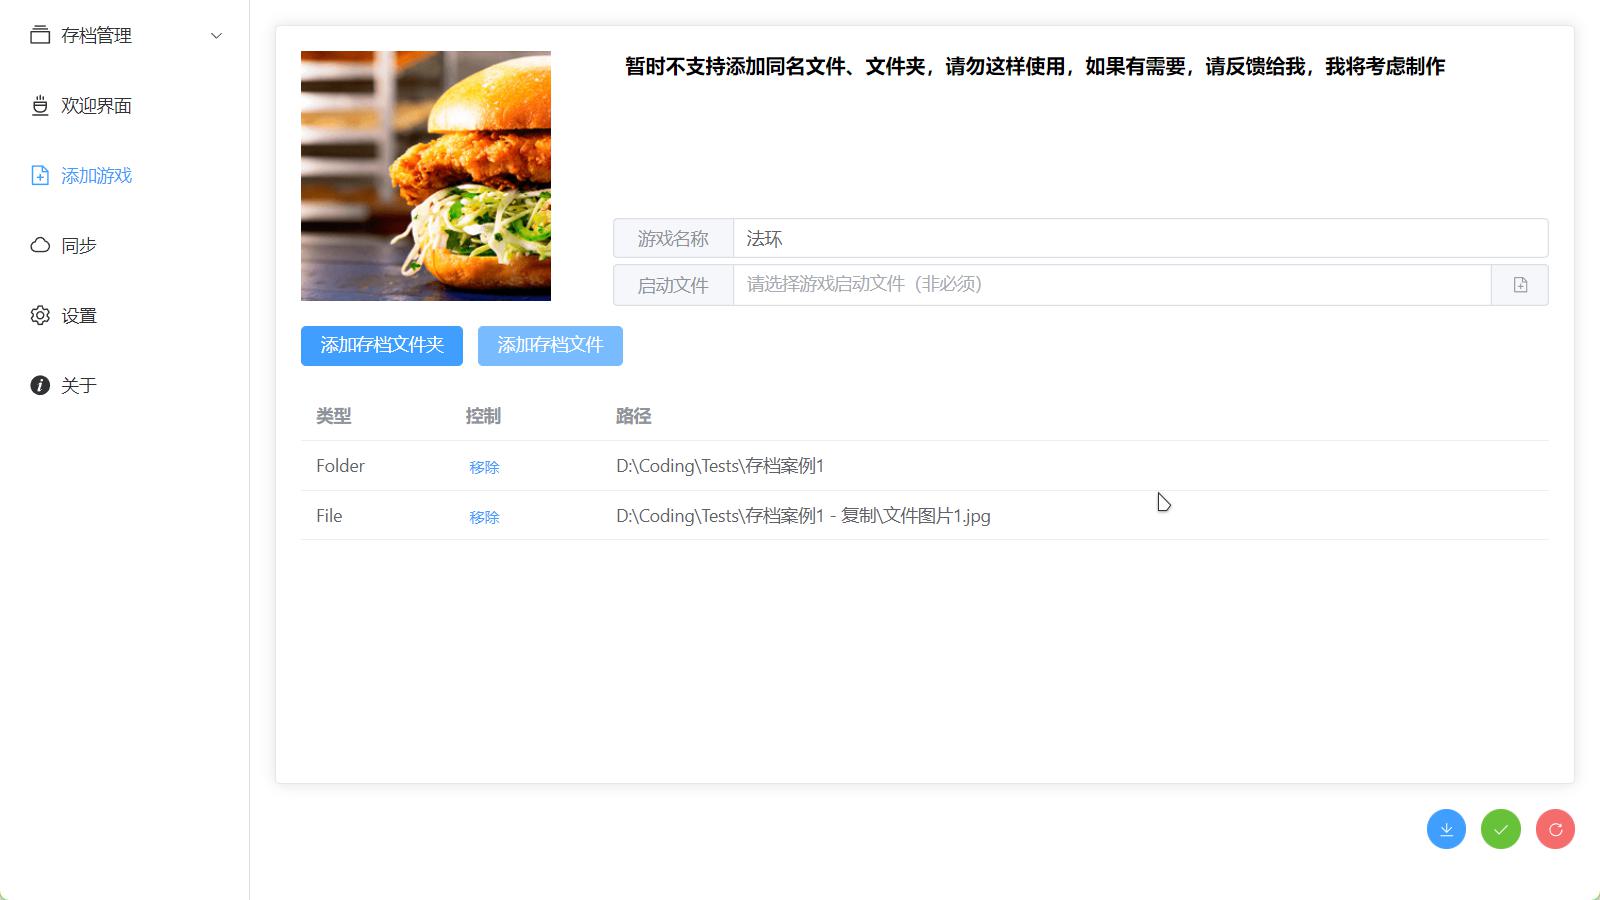
Task: Click the 游戏名称 input containing 法环
Action: tap(1140, 238)
